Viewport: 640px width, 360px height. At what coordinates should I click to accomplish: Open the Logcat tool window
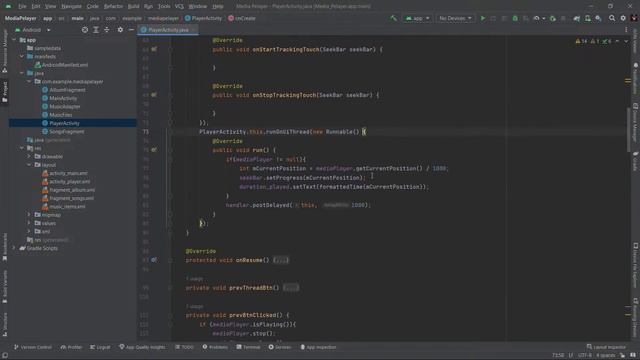point(100,347)
